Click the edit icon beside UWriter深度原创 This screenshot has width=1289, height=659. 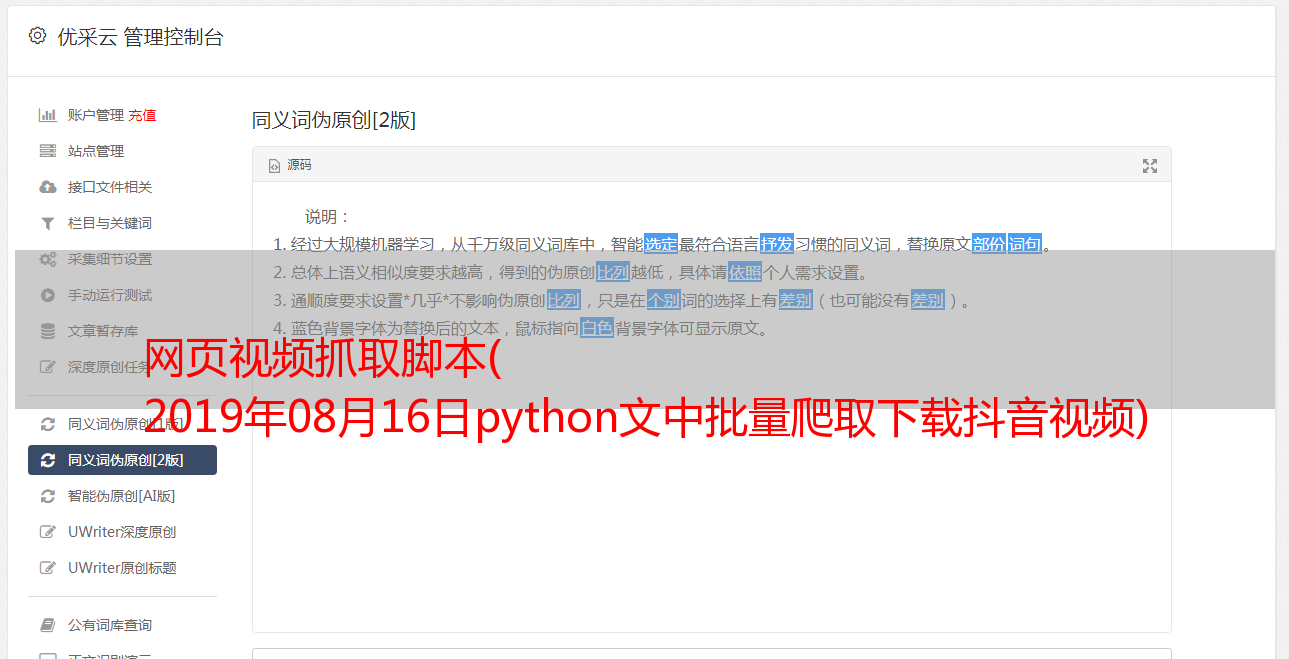coord(47,532)
